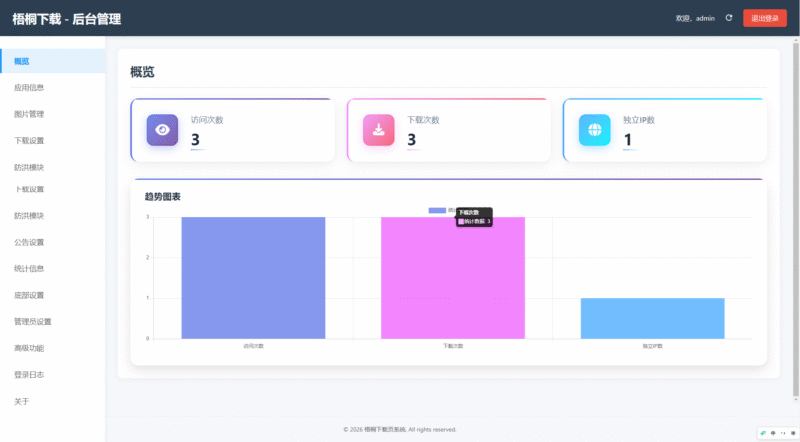Click the green icon in bottom-right floating toolbar

coord(763,432)
